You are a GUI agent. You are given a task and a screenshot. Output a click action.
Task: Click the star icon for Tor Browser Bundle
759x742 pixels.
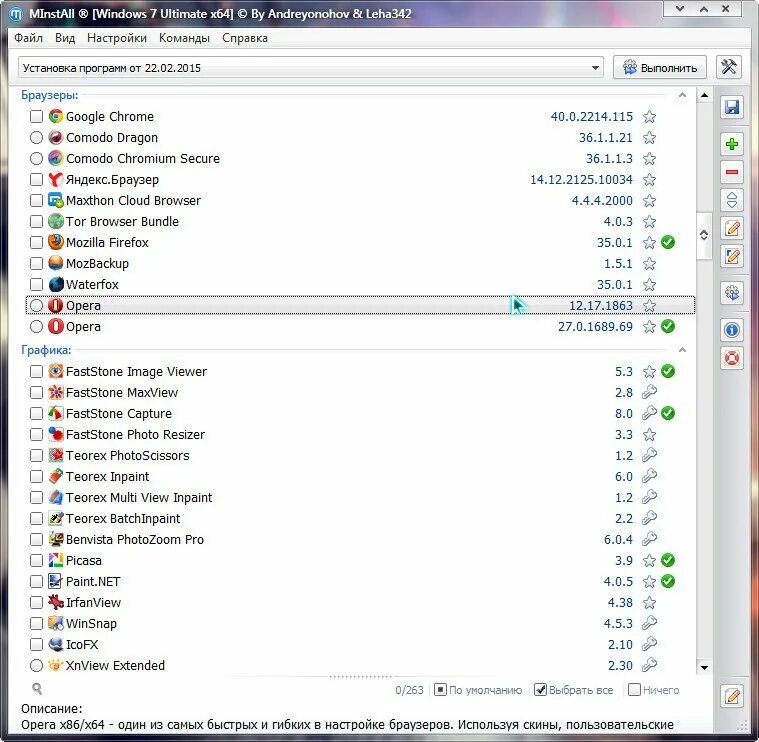pyautogui.click(x=649, y=222)
